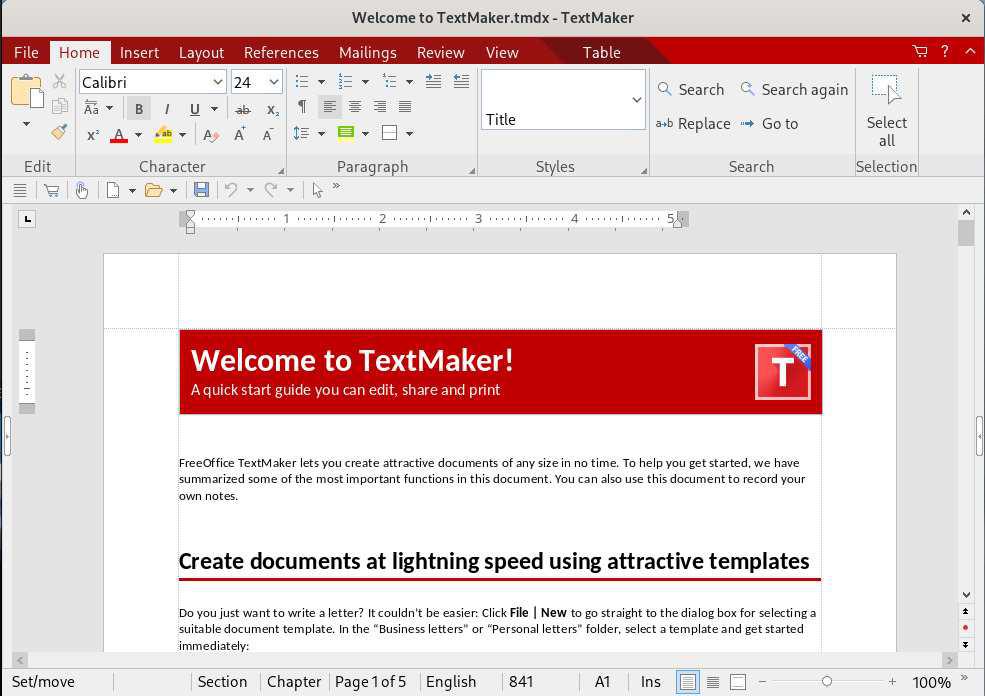
Task: Apply subscript formatting
Action: click(x=273, y=110)
